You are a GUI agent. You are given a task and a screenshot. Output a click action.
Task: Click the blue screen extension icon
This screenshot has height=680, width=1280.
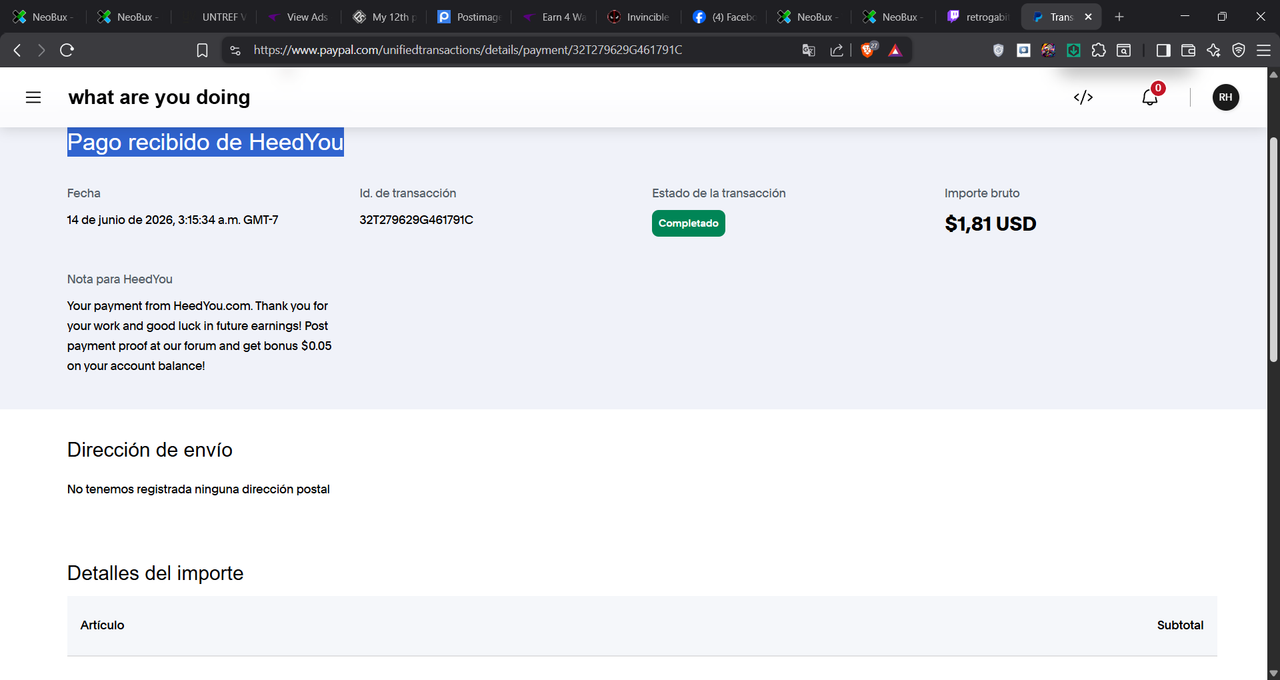(1023, 50)
